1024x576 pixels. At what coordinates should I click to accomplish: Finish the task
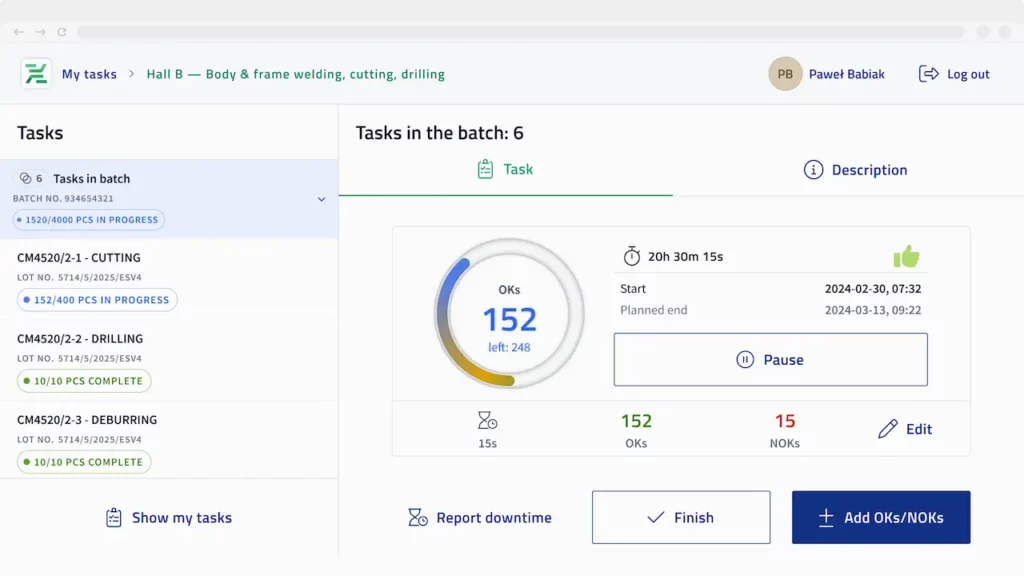coord(681,517)
